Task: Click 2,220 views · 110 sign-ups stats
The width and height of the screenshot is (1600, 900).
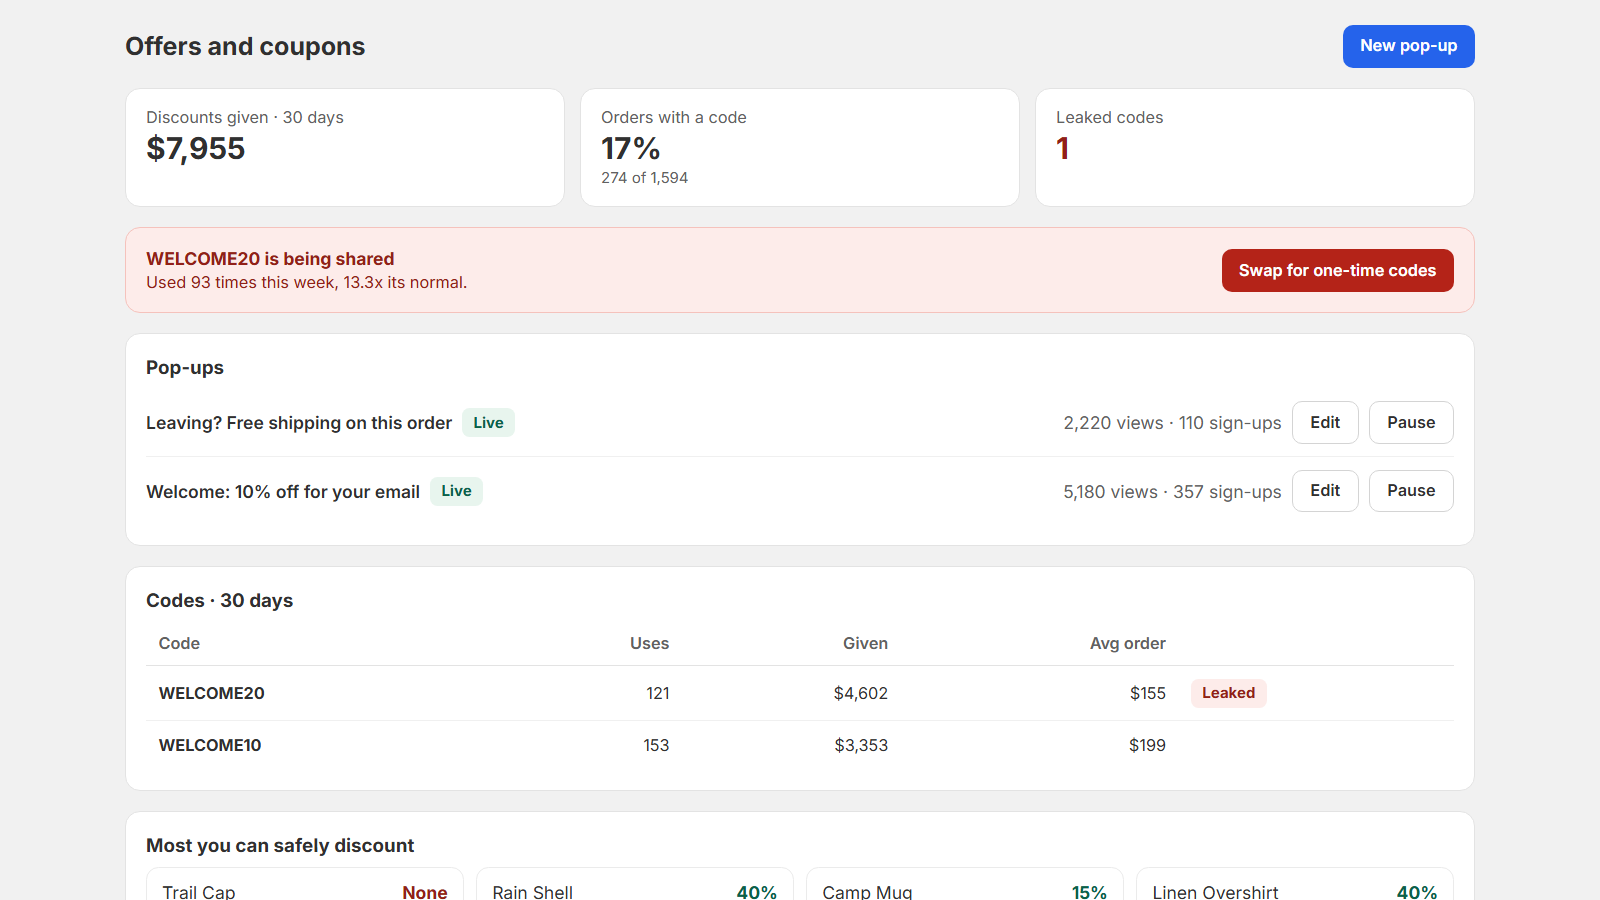Action: coord(1172,423)
